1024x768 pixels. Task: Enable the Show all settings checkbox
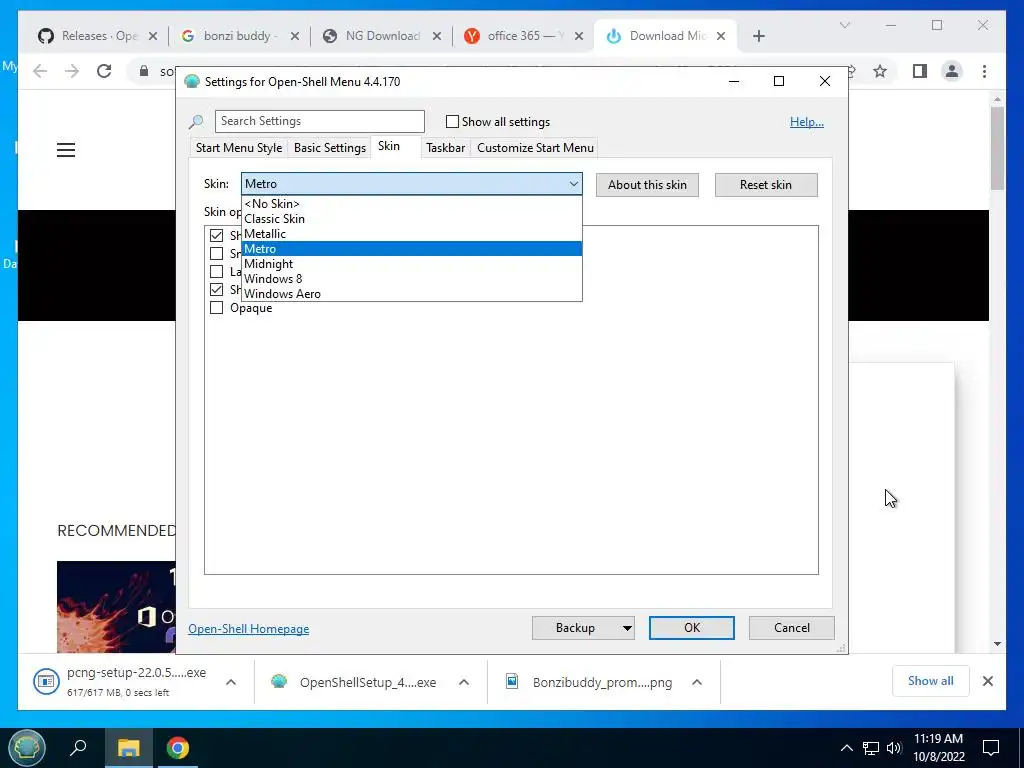(452, 121)
